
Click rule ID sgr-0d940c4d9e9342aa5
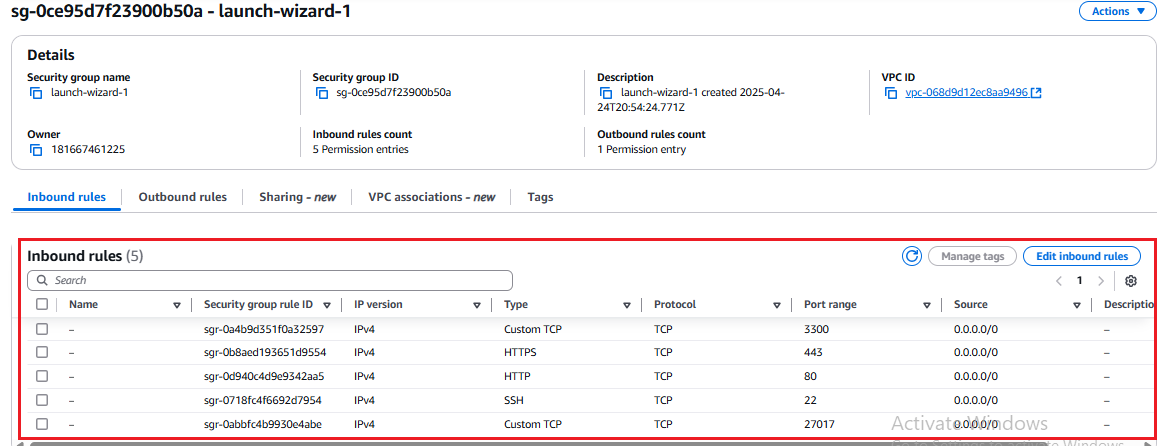tap(263, 376)
